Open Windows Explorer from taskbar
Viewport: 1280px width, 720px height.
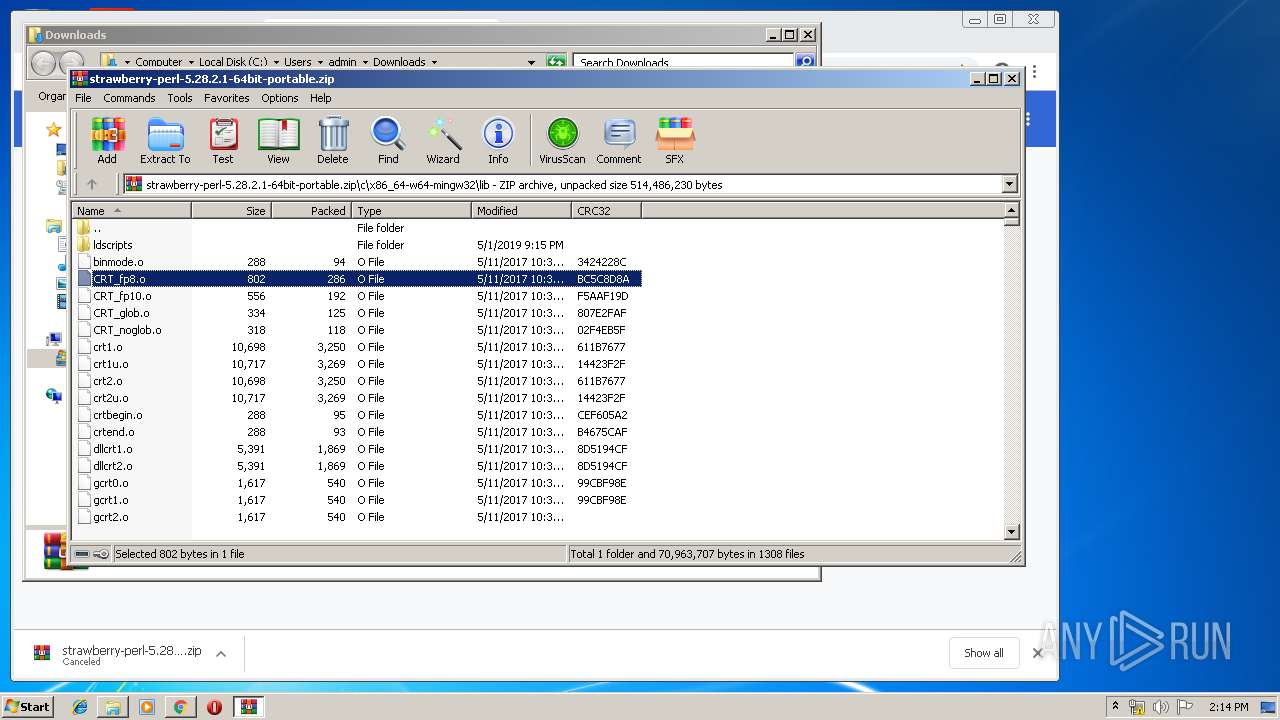point(113,707)
